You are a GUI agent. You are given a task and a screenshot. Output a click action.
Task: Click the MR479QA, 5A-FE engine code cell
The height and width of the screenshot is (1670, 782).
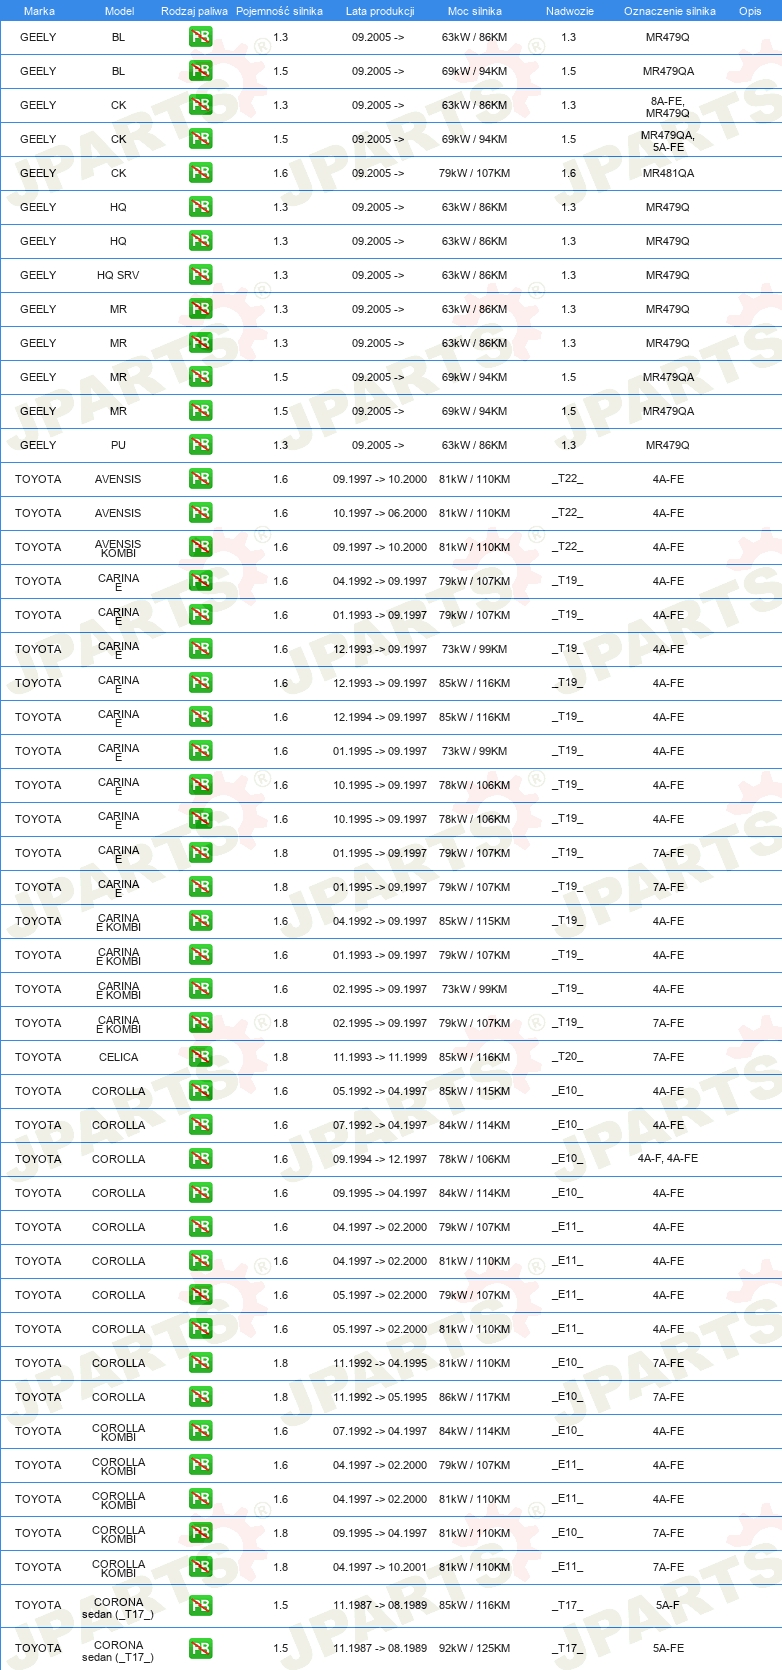point(668,141)
